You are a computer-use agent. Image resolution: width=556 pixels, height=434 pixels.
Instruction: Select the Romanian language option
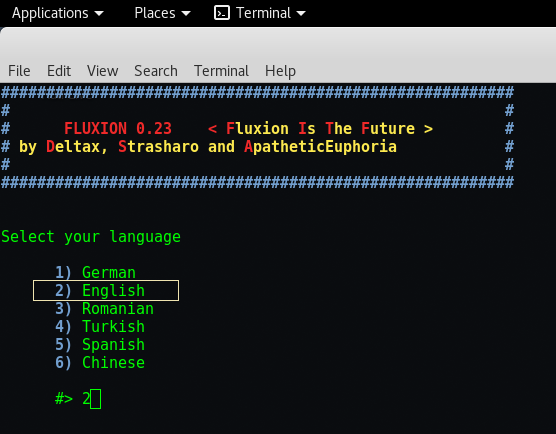pyautogui.click(x=104, y=309)
